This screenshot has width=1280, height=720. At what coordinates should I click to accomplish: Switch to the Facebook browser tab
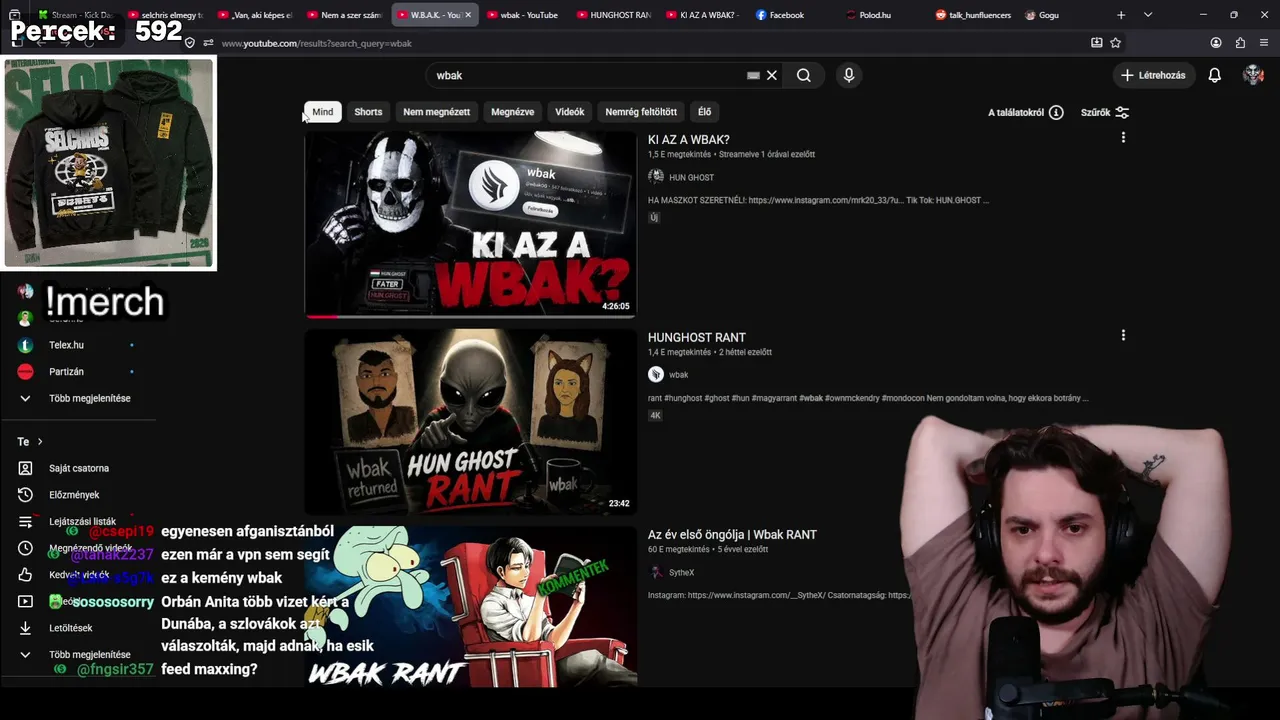(780, 15)
